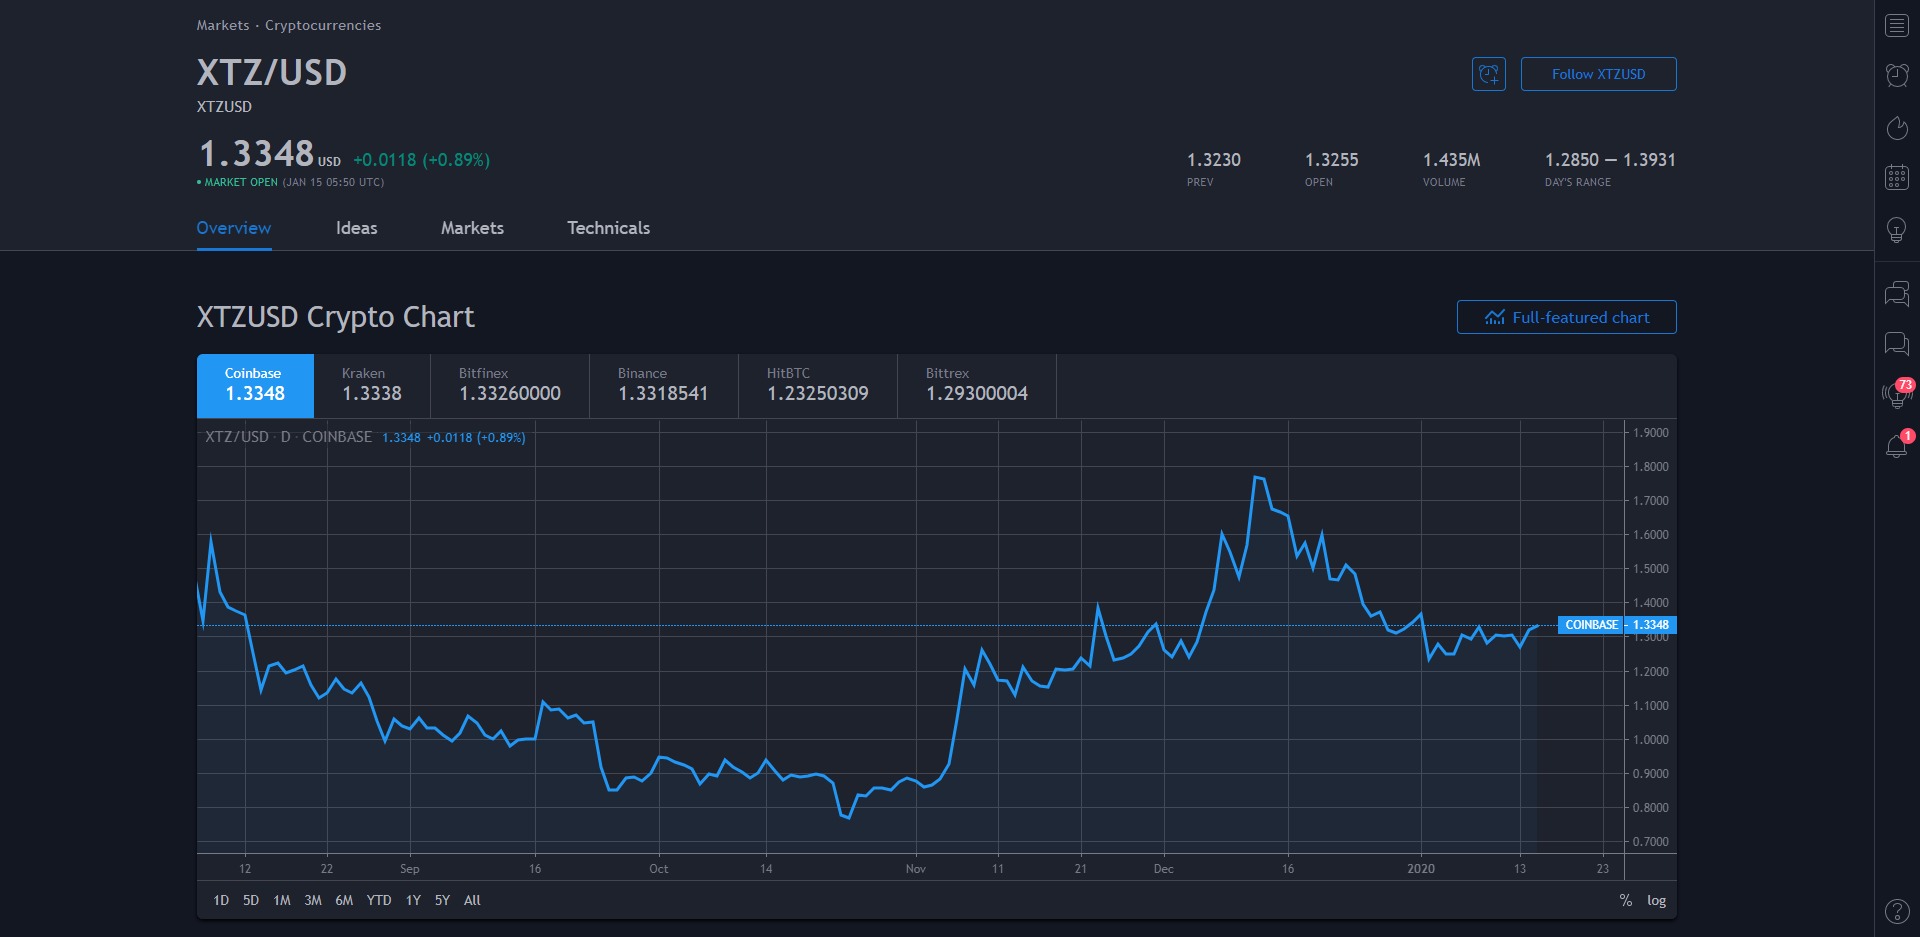Switch to the Ideas tab
1920x937 pixels.
[357, 228]
